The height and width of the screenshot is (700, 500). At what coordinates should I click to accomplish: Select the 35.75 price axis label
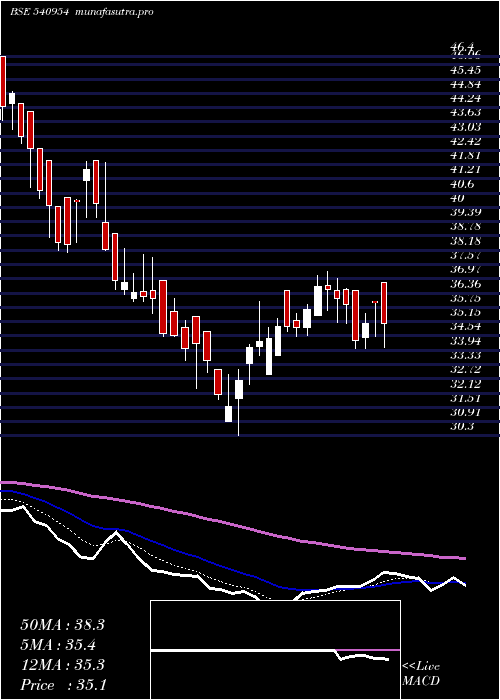click(466, 298)
